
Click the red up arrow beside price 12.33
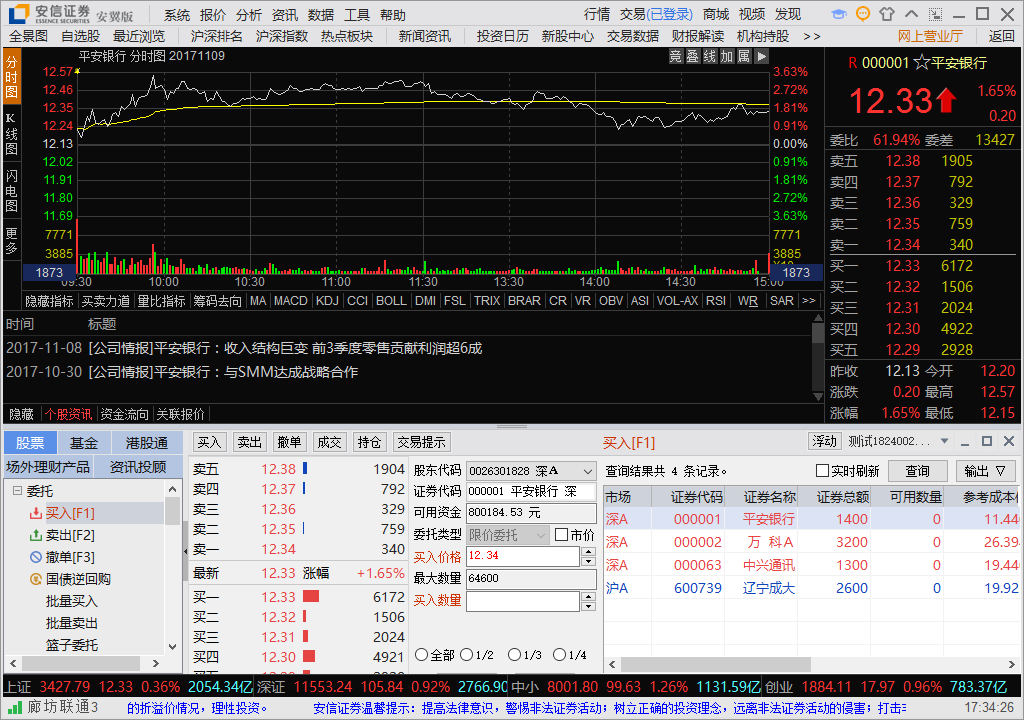pyautogui.click(x=946, y=101)
